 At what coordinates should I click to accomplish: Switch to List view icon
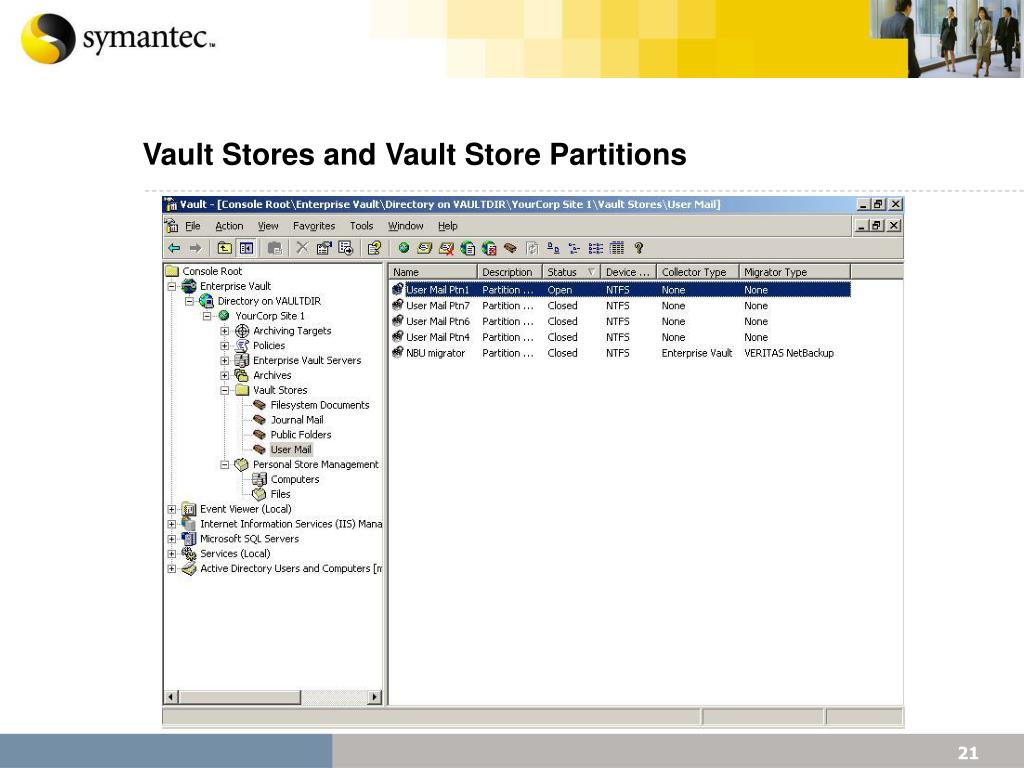596,248
